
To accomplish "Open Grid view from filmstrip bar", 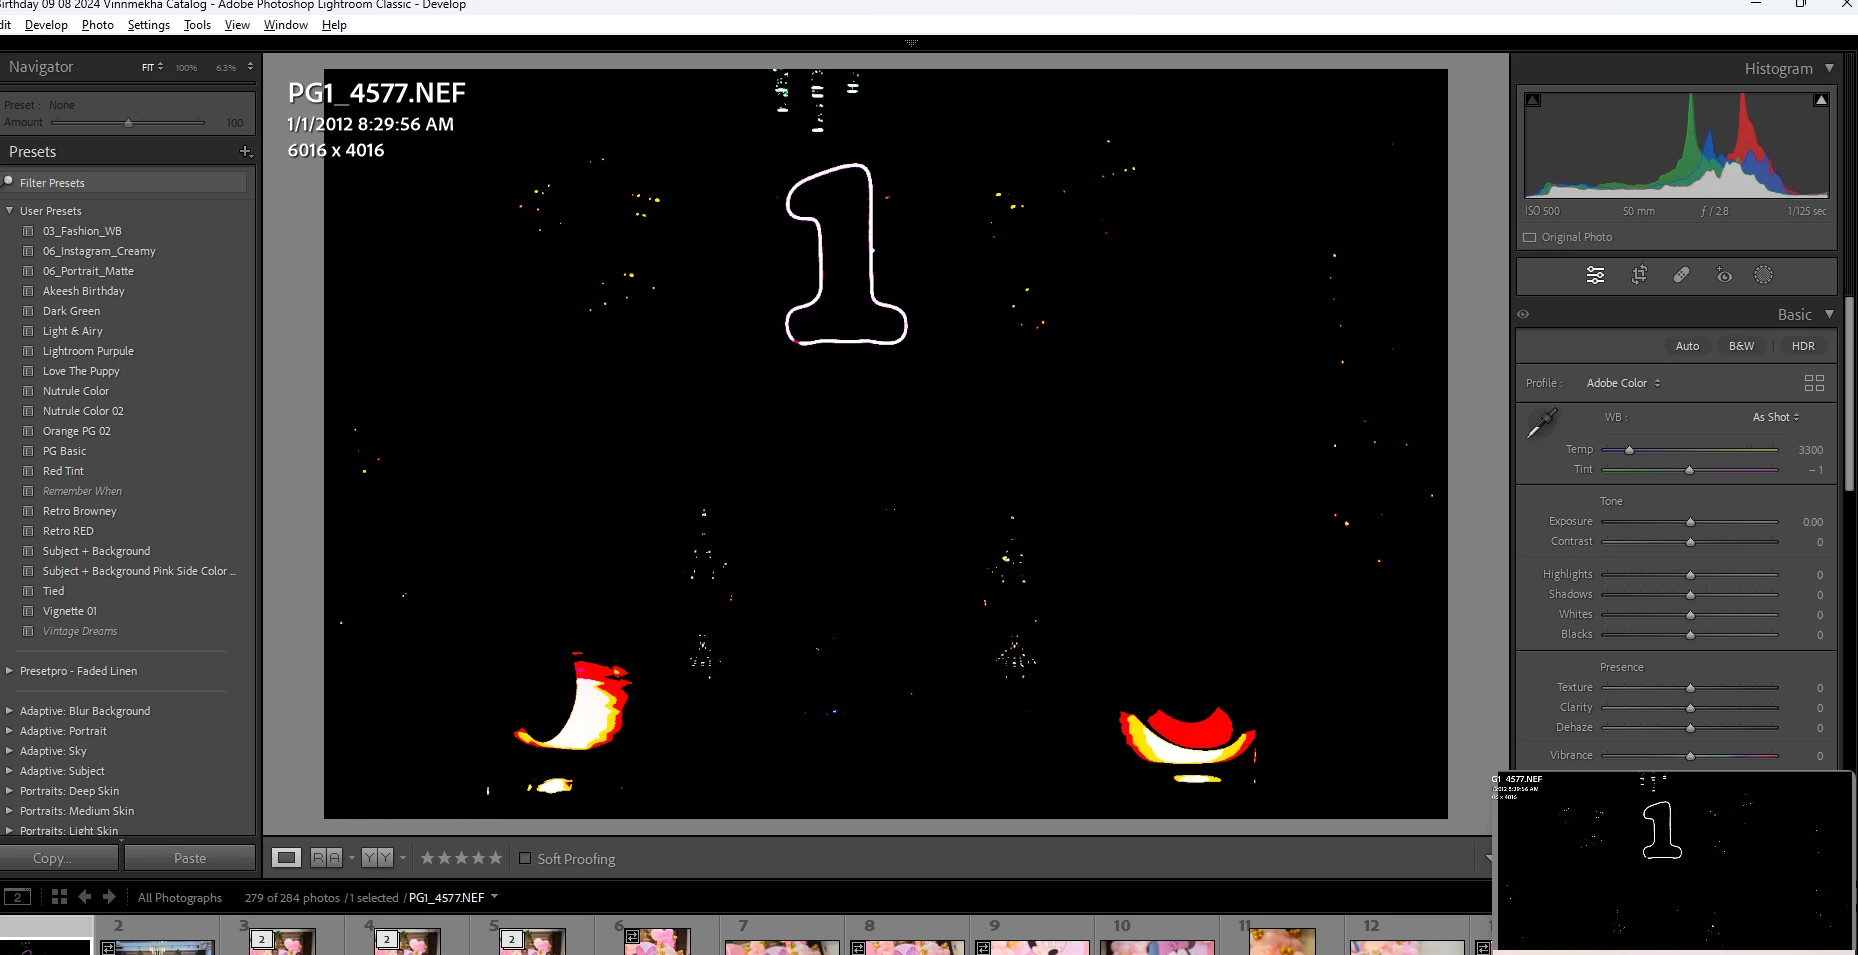I will coord(59,897).
